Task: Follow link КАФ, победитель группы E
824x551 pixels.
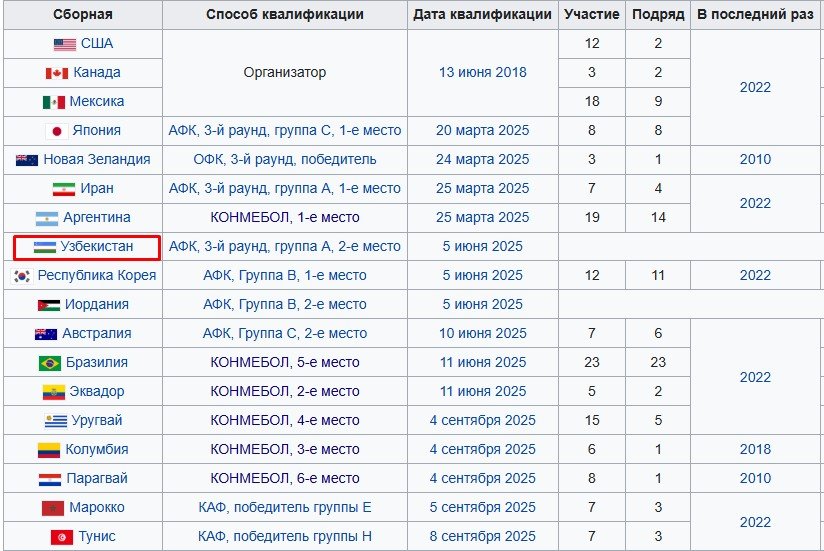Action: point(285,507)
